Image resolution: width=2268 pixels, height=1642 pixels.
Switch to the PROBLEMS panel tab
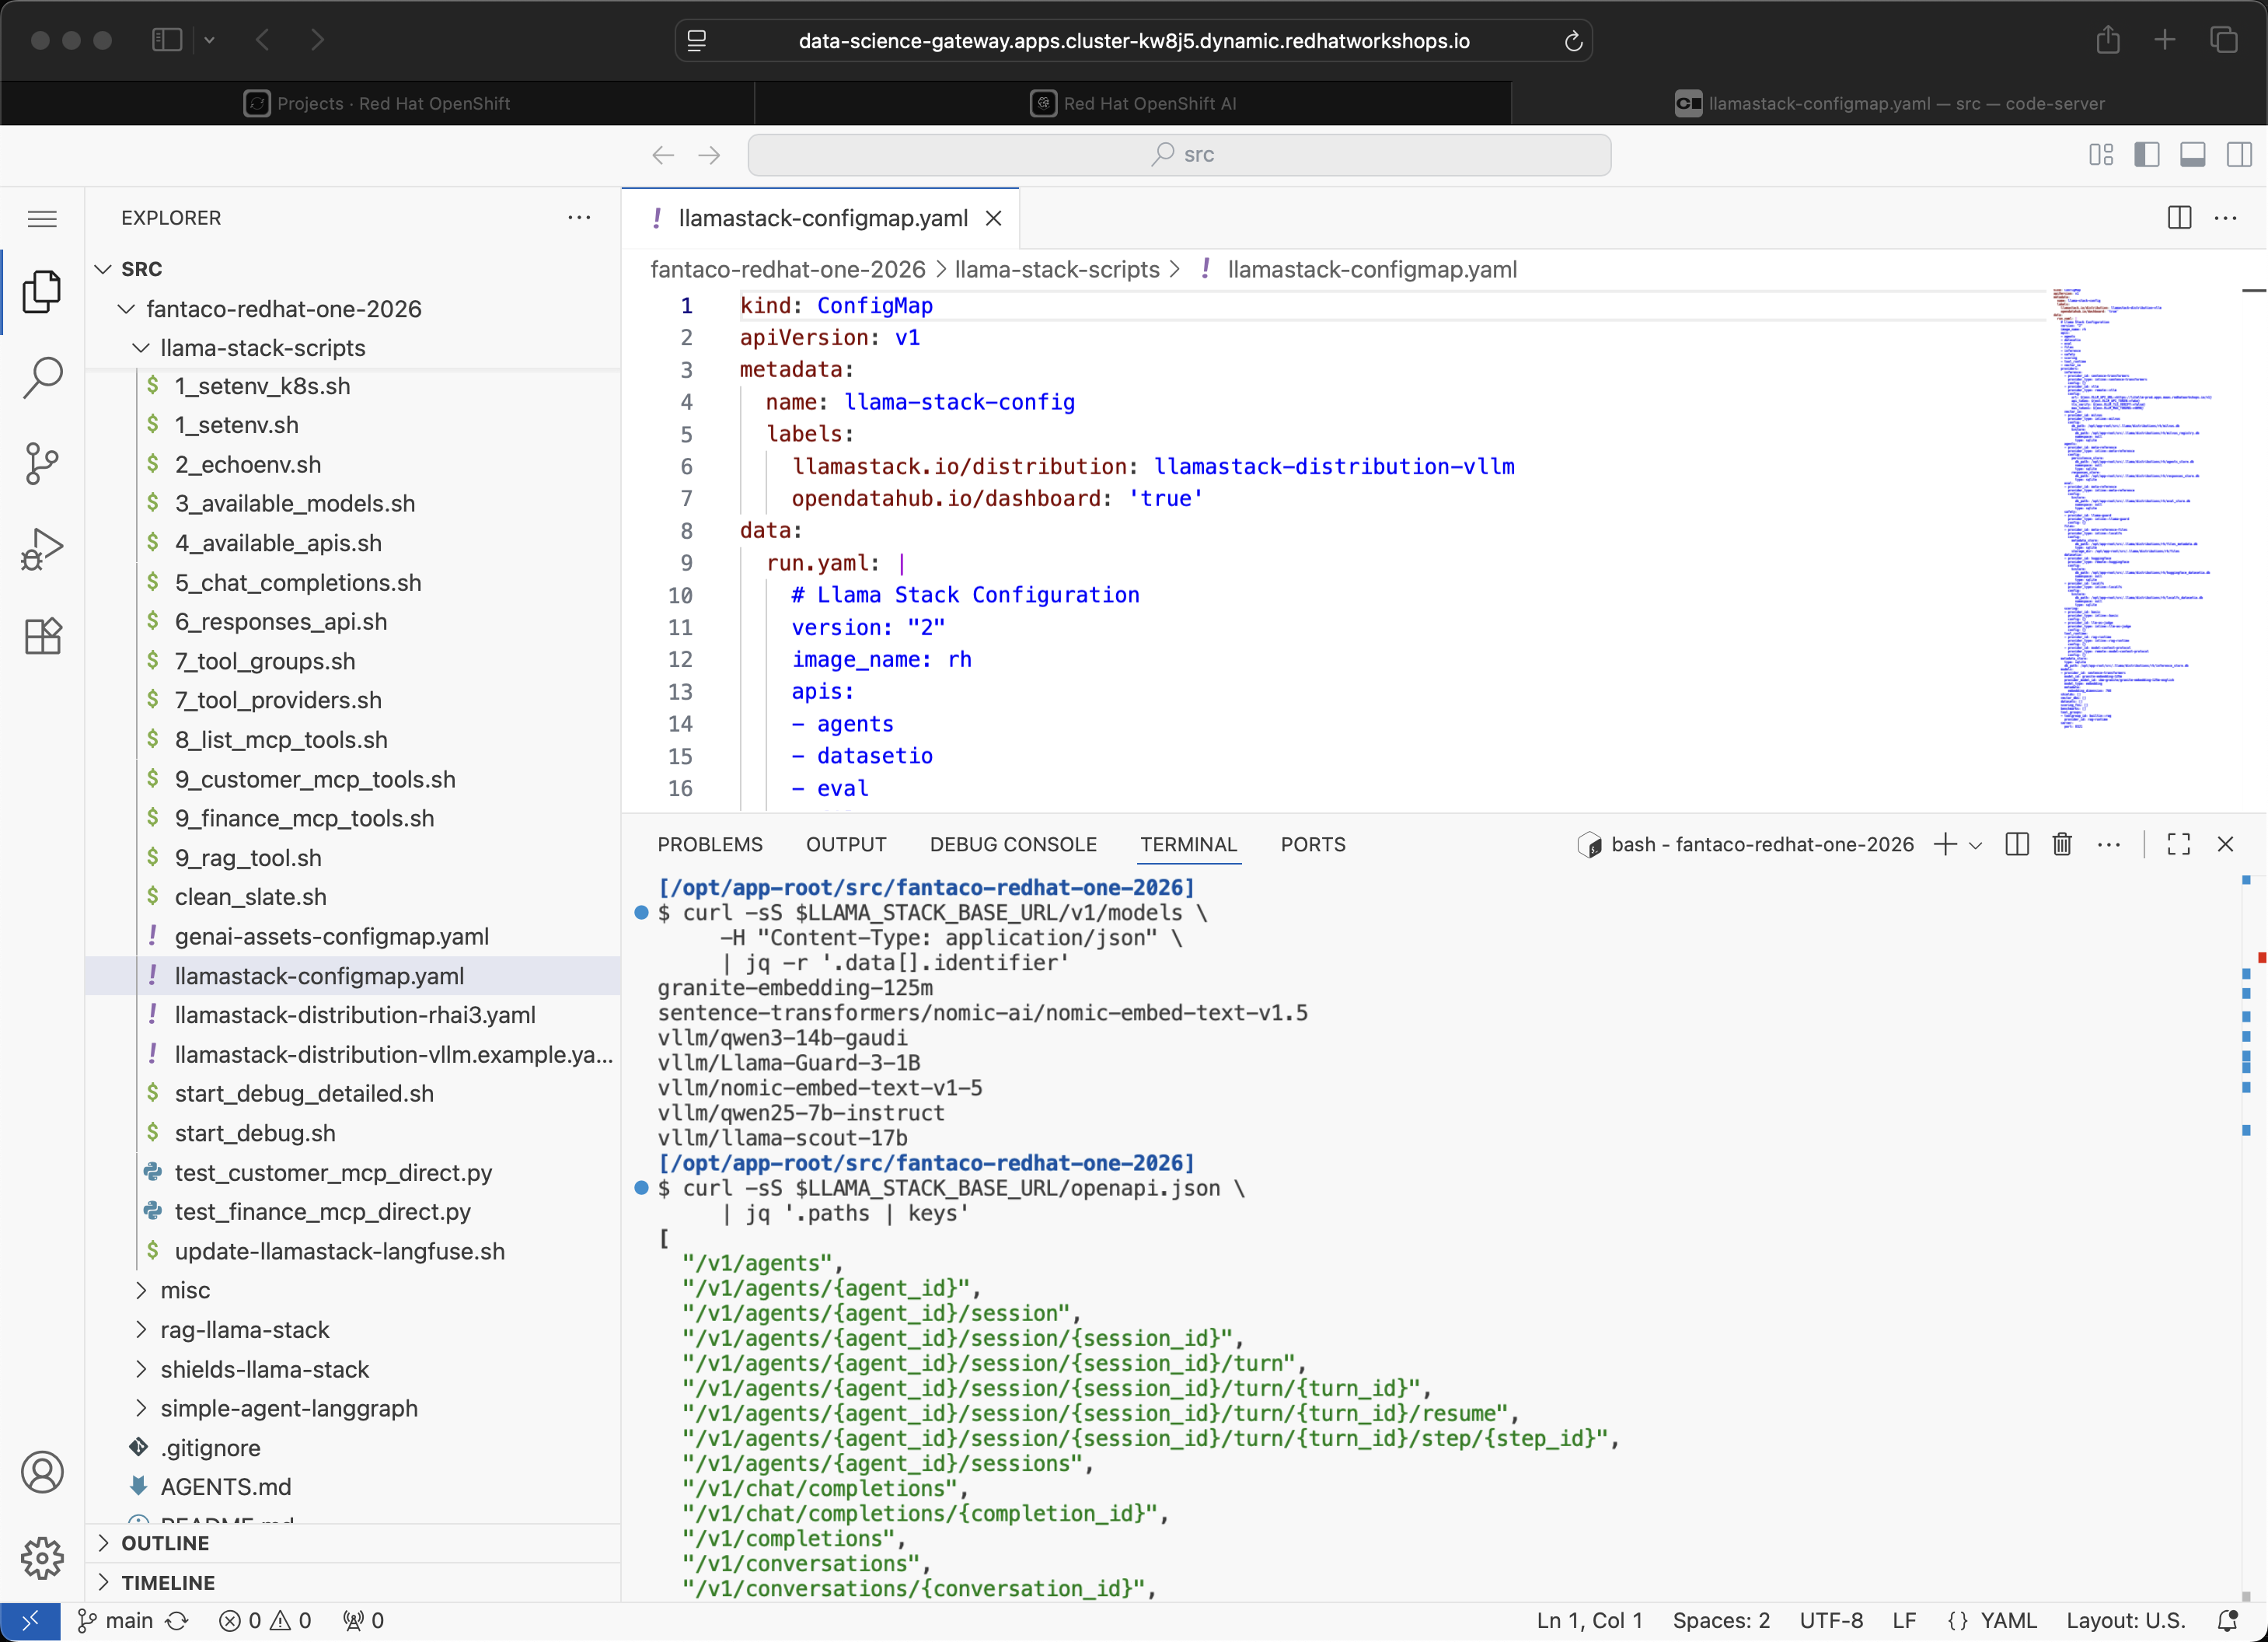[709, 844]
